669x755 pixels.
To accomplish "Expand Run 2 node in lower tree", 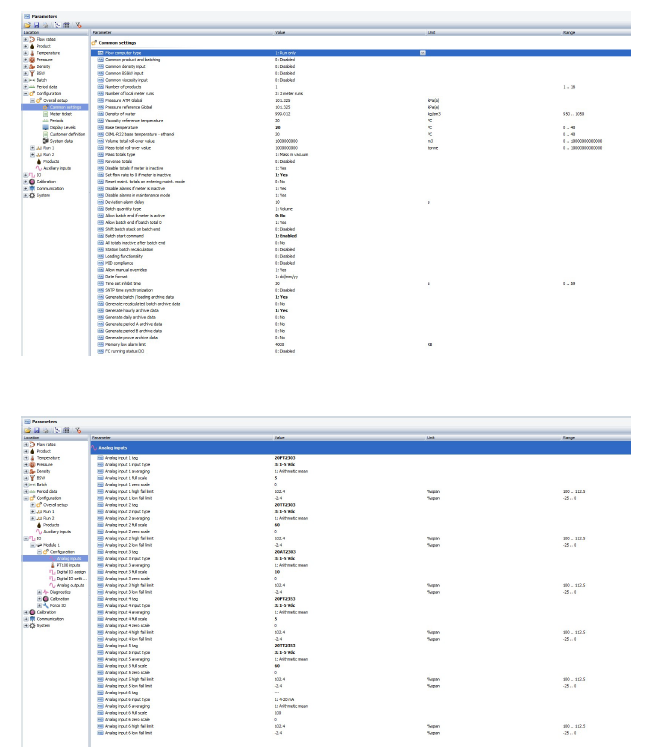I will coord(32,519).
